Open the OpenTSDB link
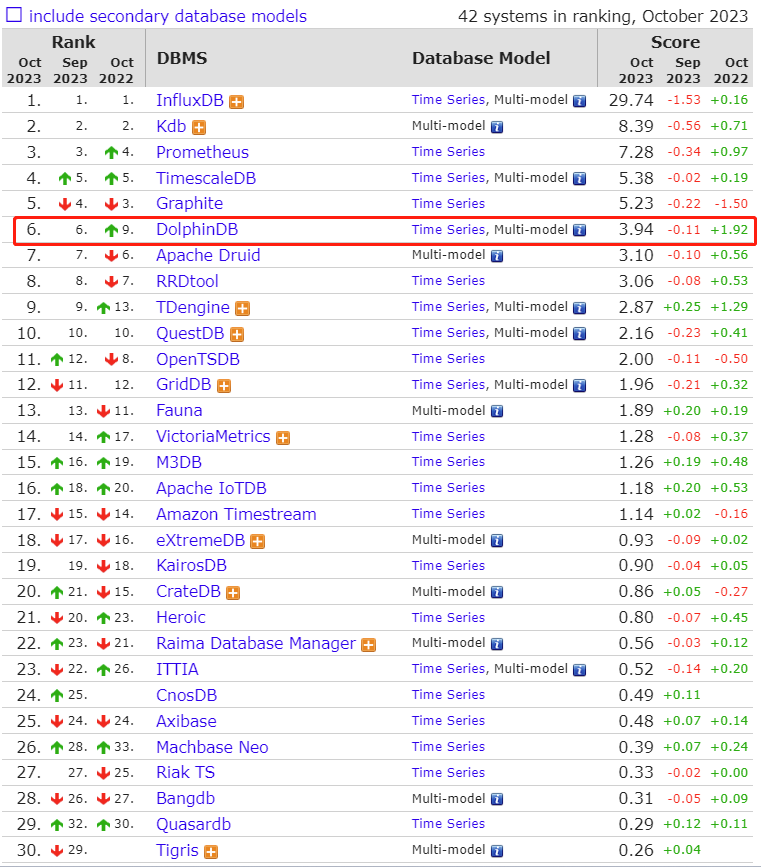The width and height of the screenshot is (761, 867). coord(197,359)
